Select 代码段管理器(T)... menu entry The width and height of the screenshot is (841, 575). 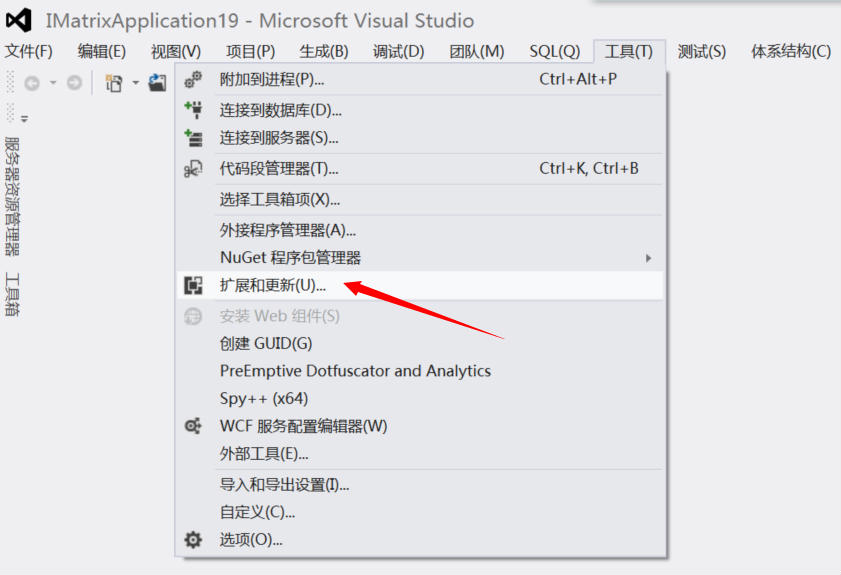click(421, 169)
